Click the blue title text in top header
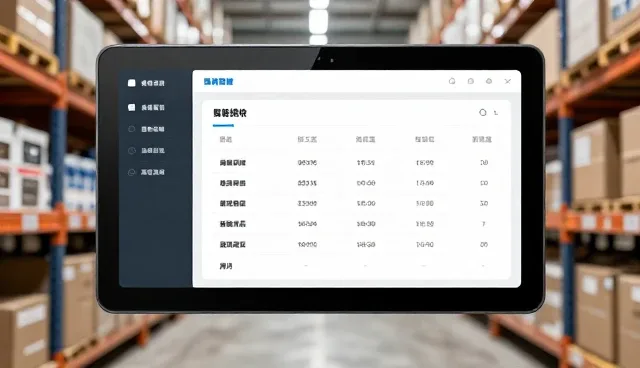 coord(218,82)
